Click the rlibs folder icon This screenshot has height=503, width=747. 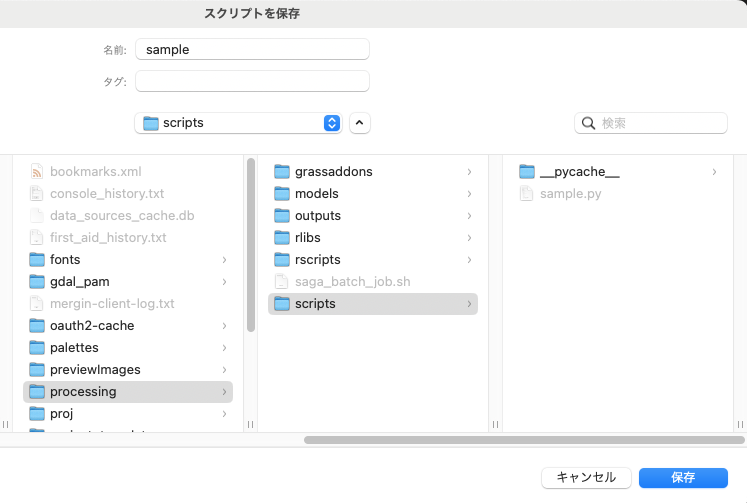click(x=282, y=238)
